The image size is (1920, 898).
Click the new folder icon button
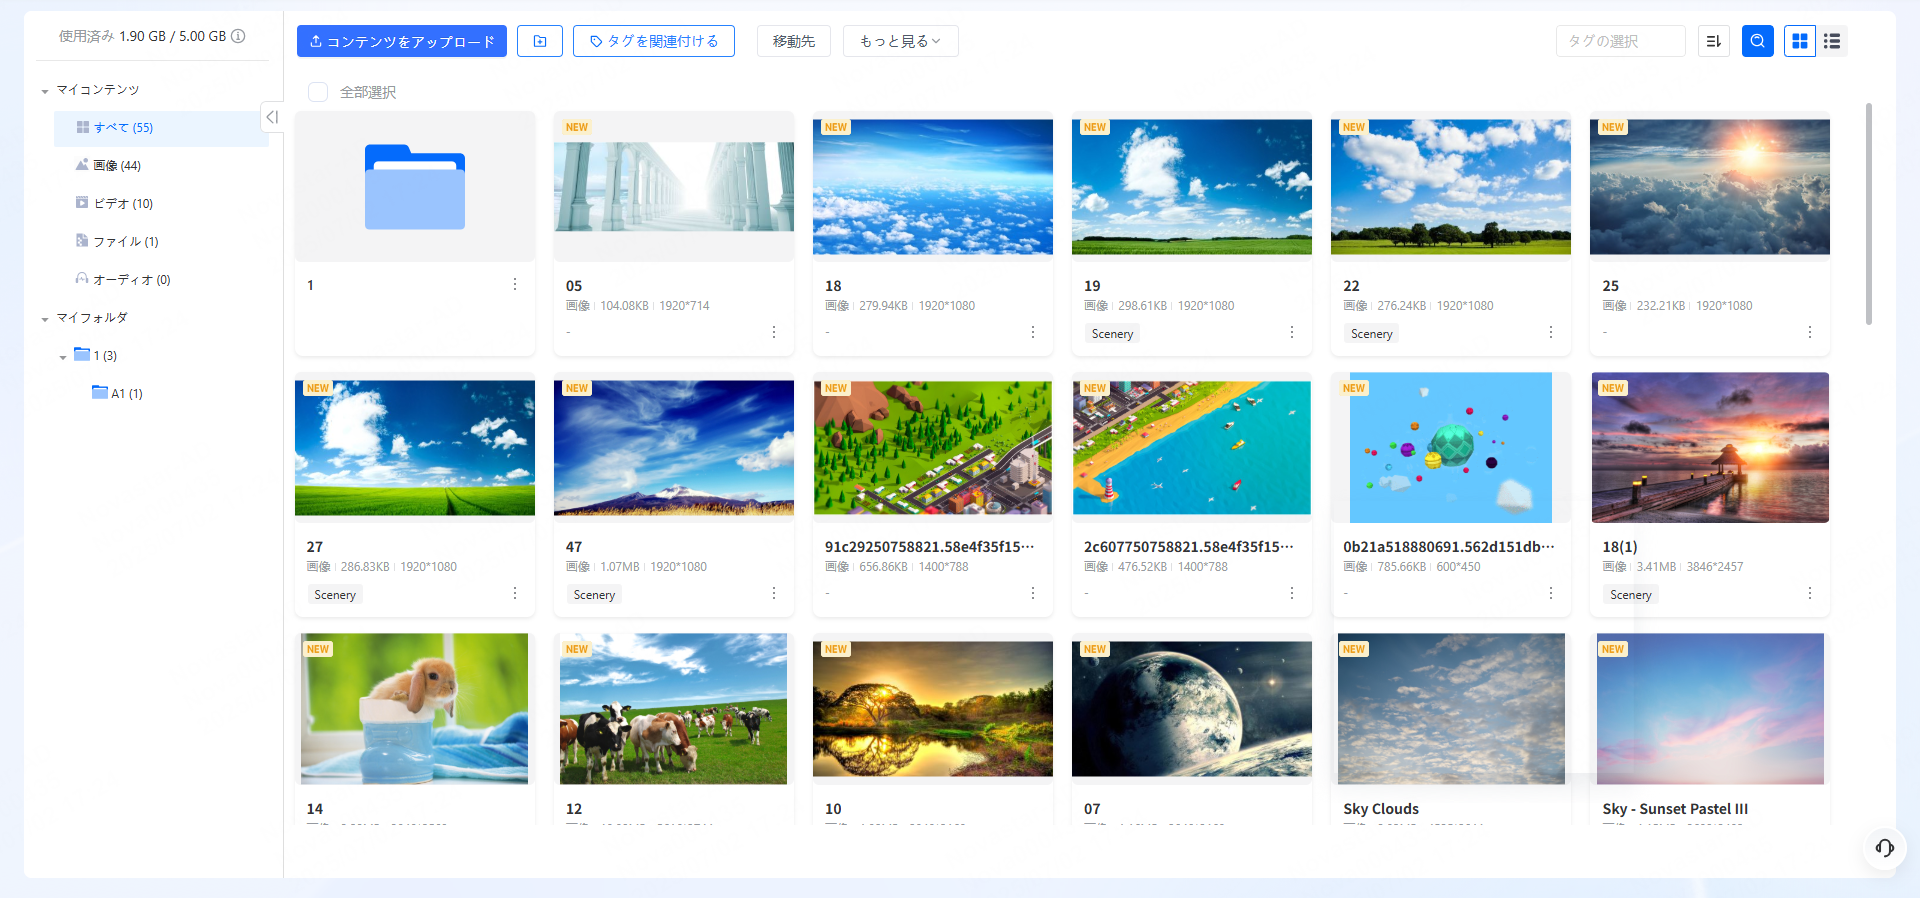pos(540,41)
